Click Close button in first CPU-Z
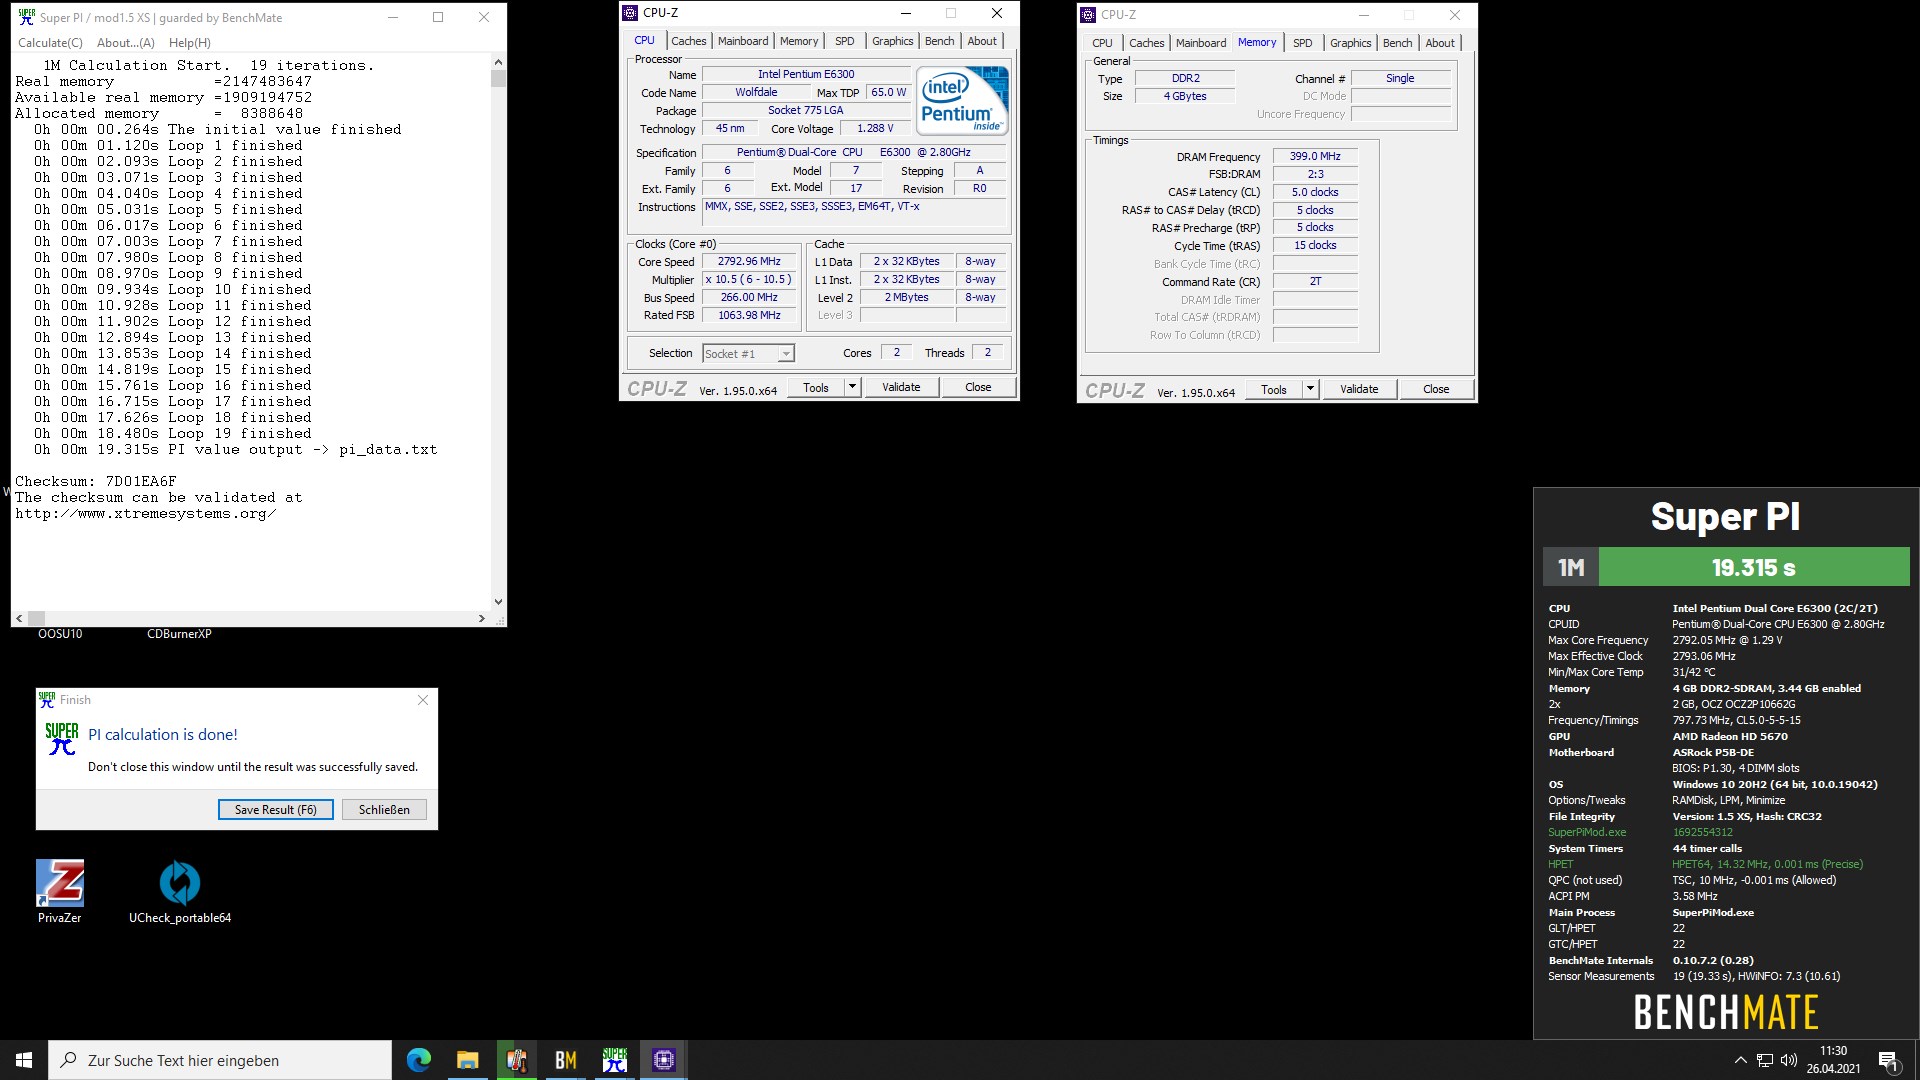 click(x=978, y=387)
